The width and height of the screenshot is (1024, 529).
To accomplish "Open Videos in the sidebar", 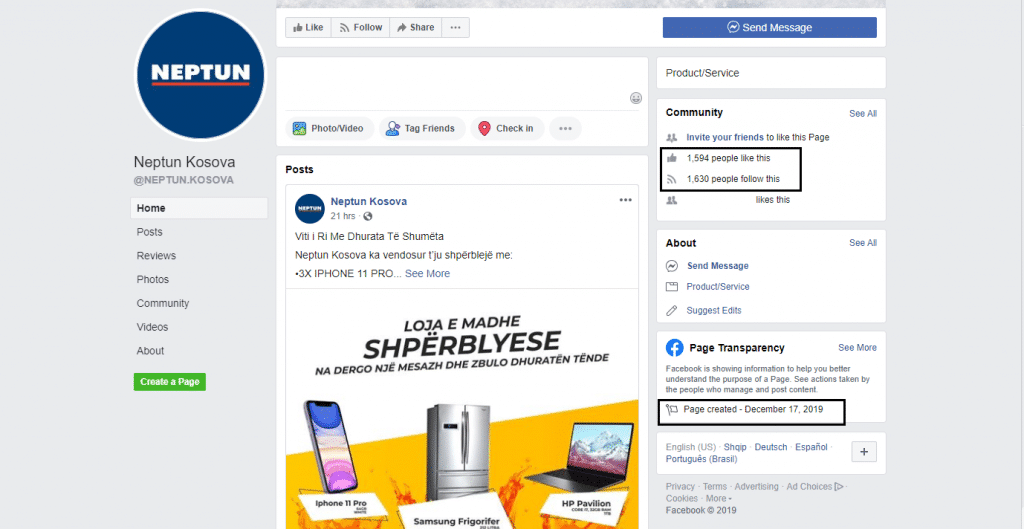I will coord(152,327).
